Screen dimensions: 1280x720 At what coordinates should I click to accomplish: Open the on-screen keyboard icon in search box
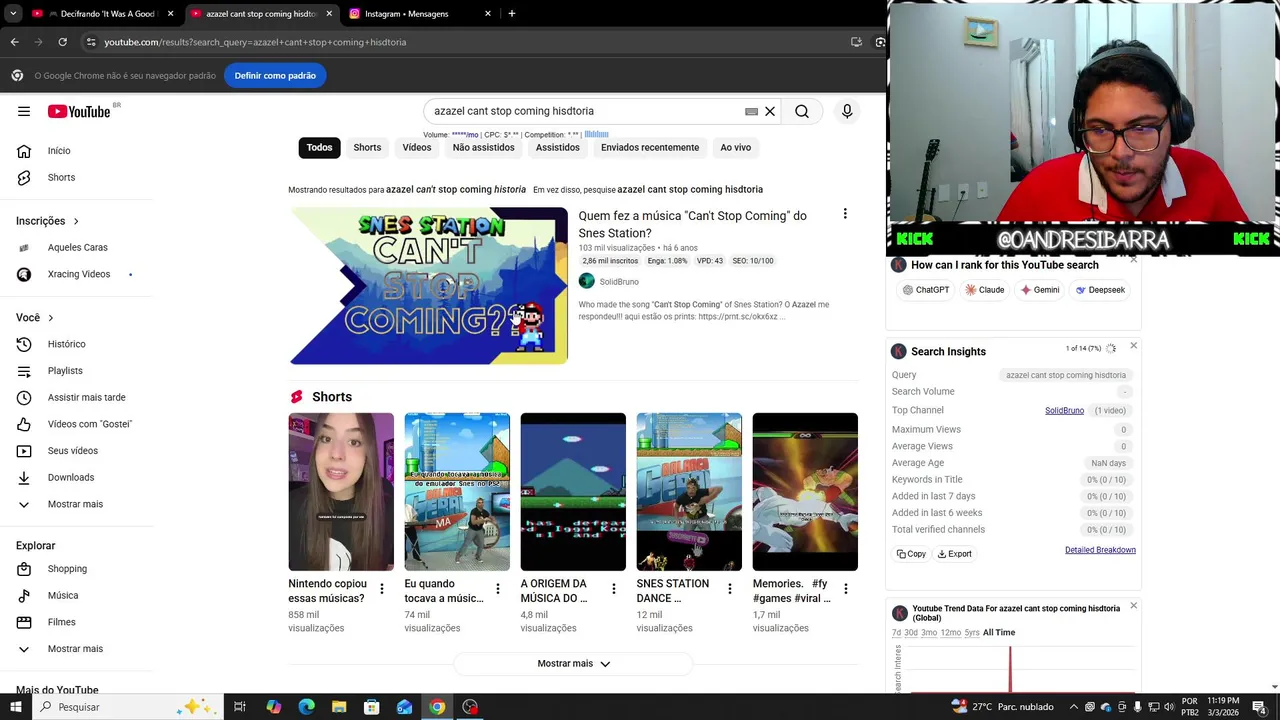751,112
